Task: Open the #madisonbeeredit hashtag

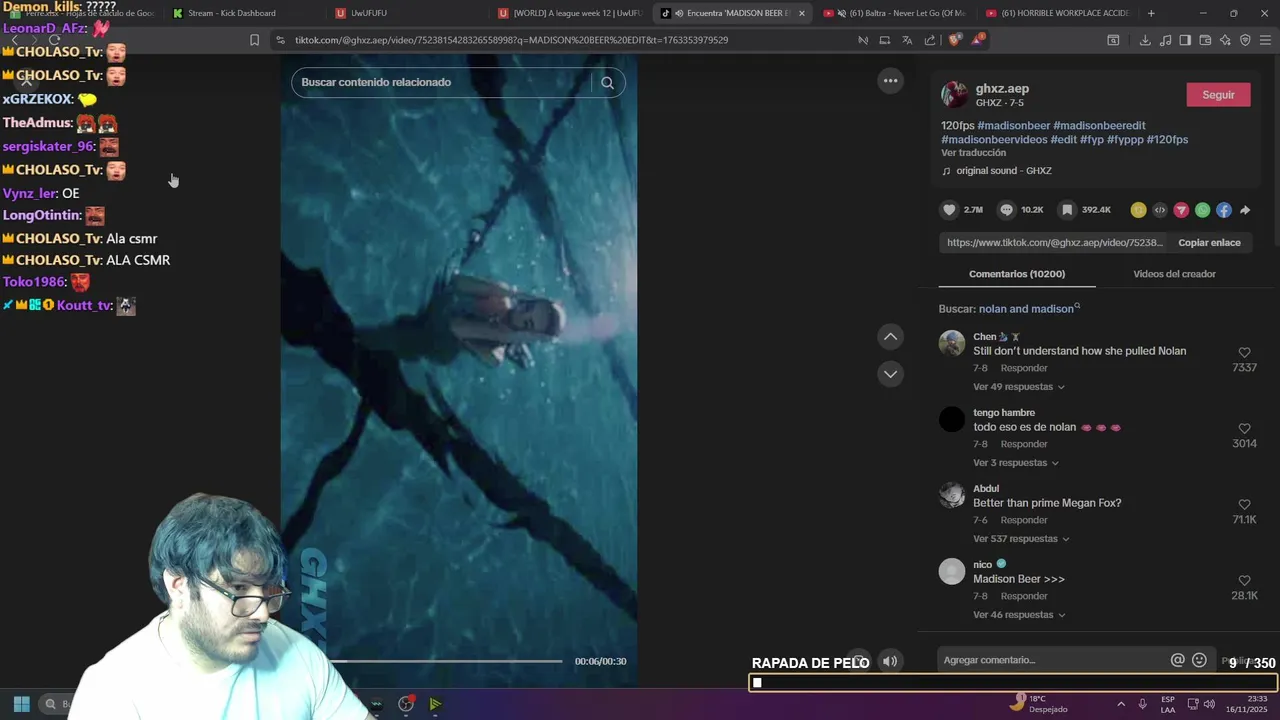Action: [x=1099, y=126]
